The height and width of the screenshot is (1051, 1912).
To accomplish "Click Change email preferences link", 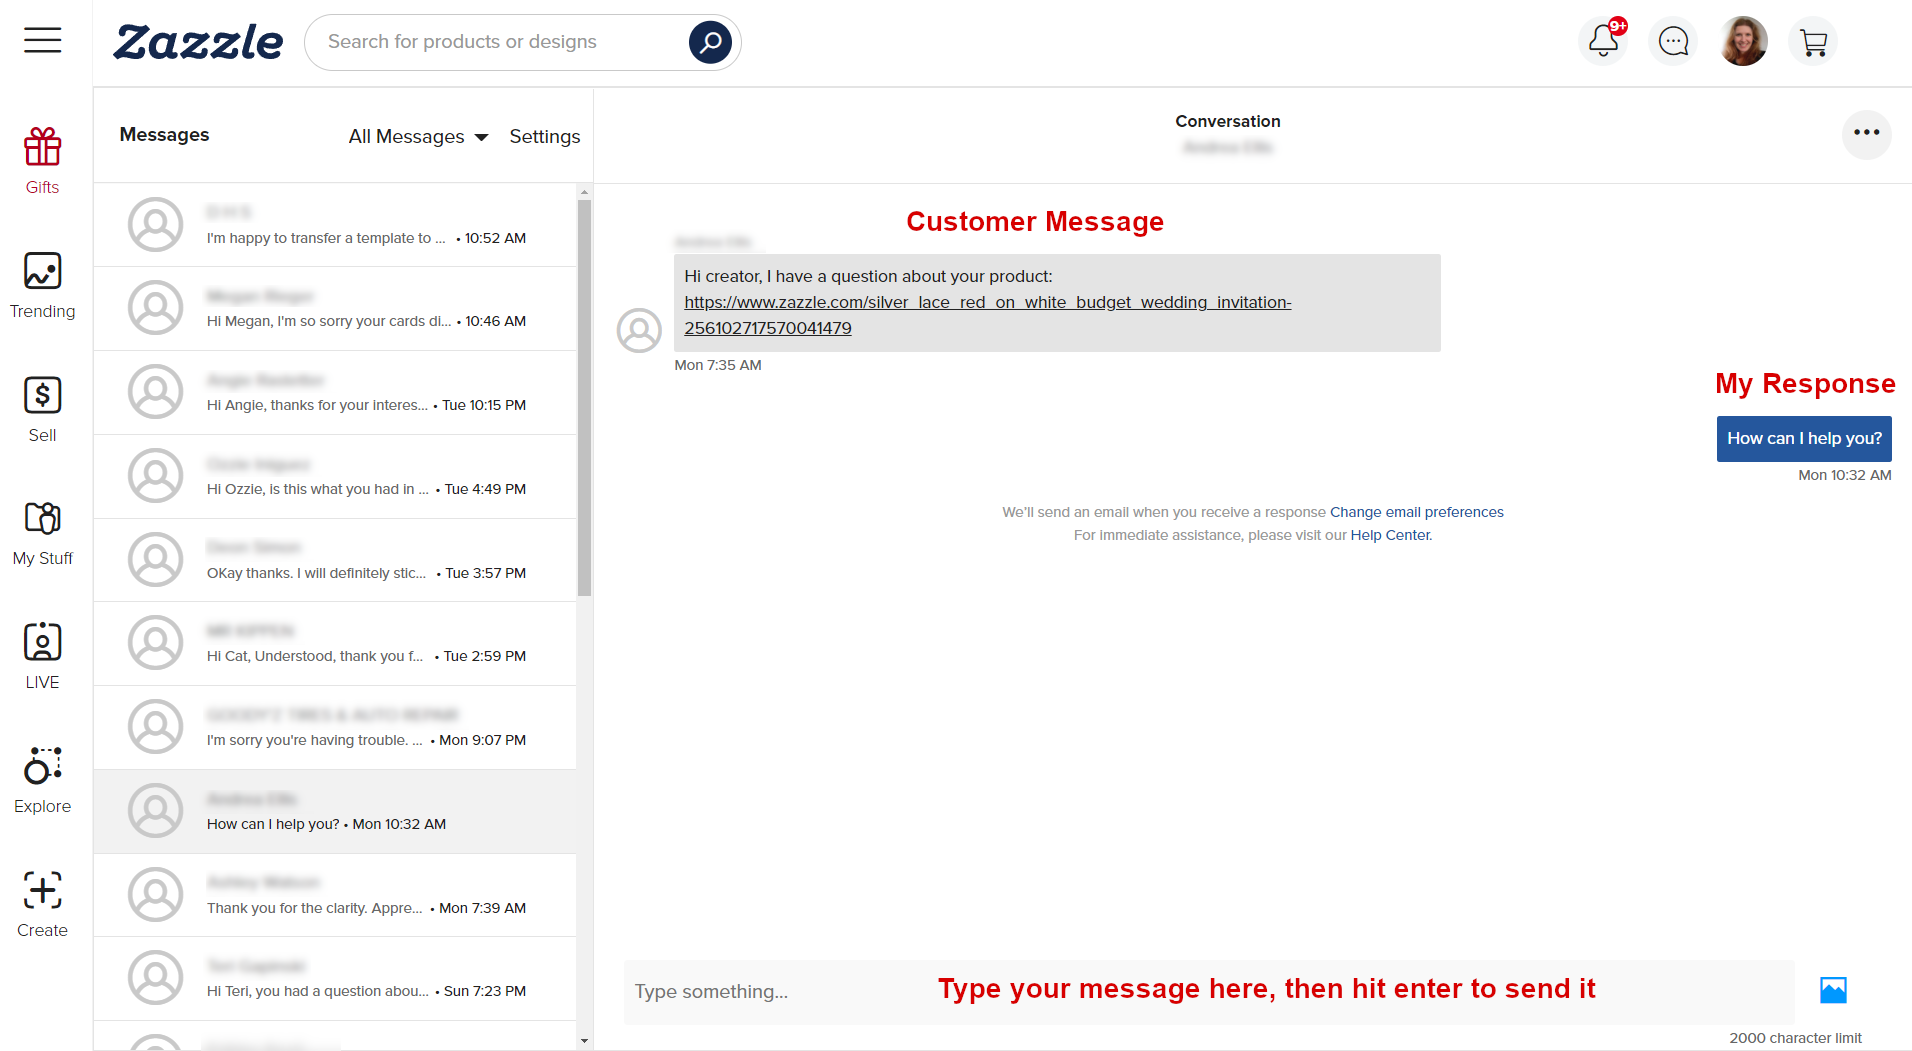I will pyautogui.click(x=1416, y=512).
